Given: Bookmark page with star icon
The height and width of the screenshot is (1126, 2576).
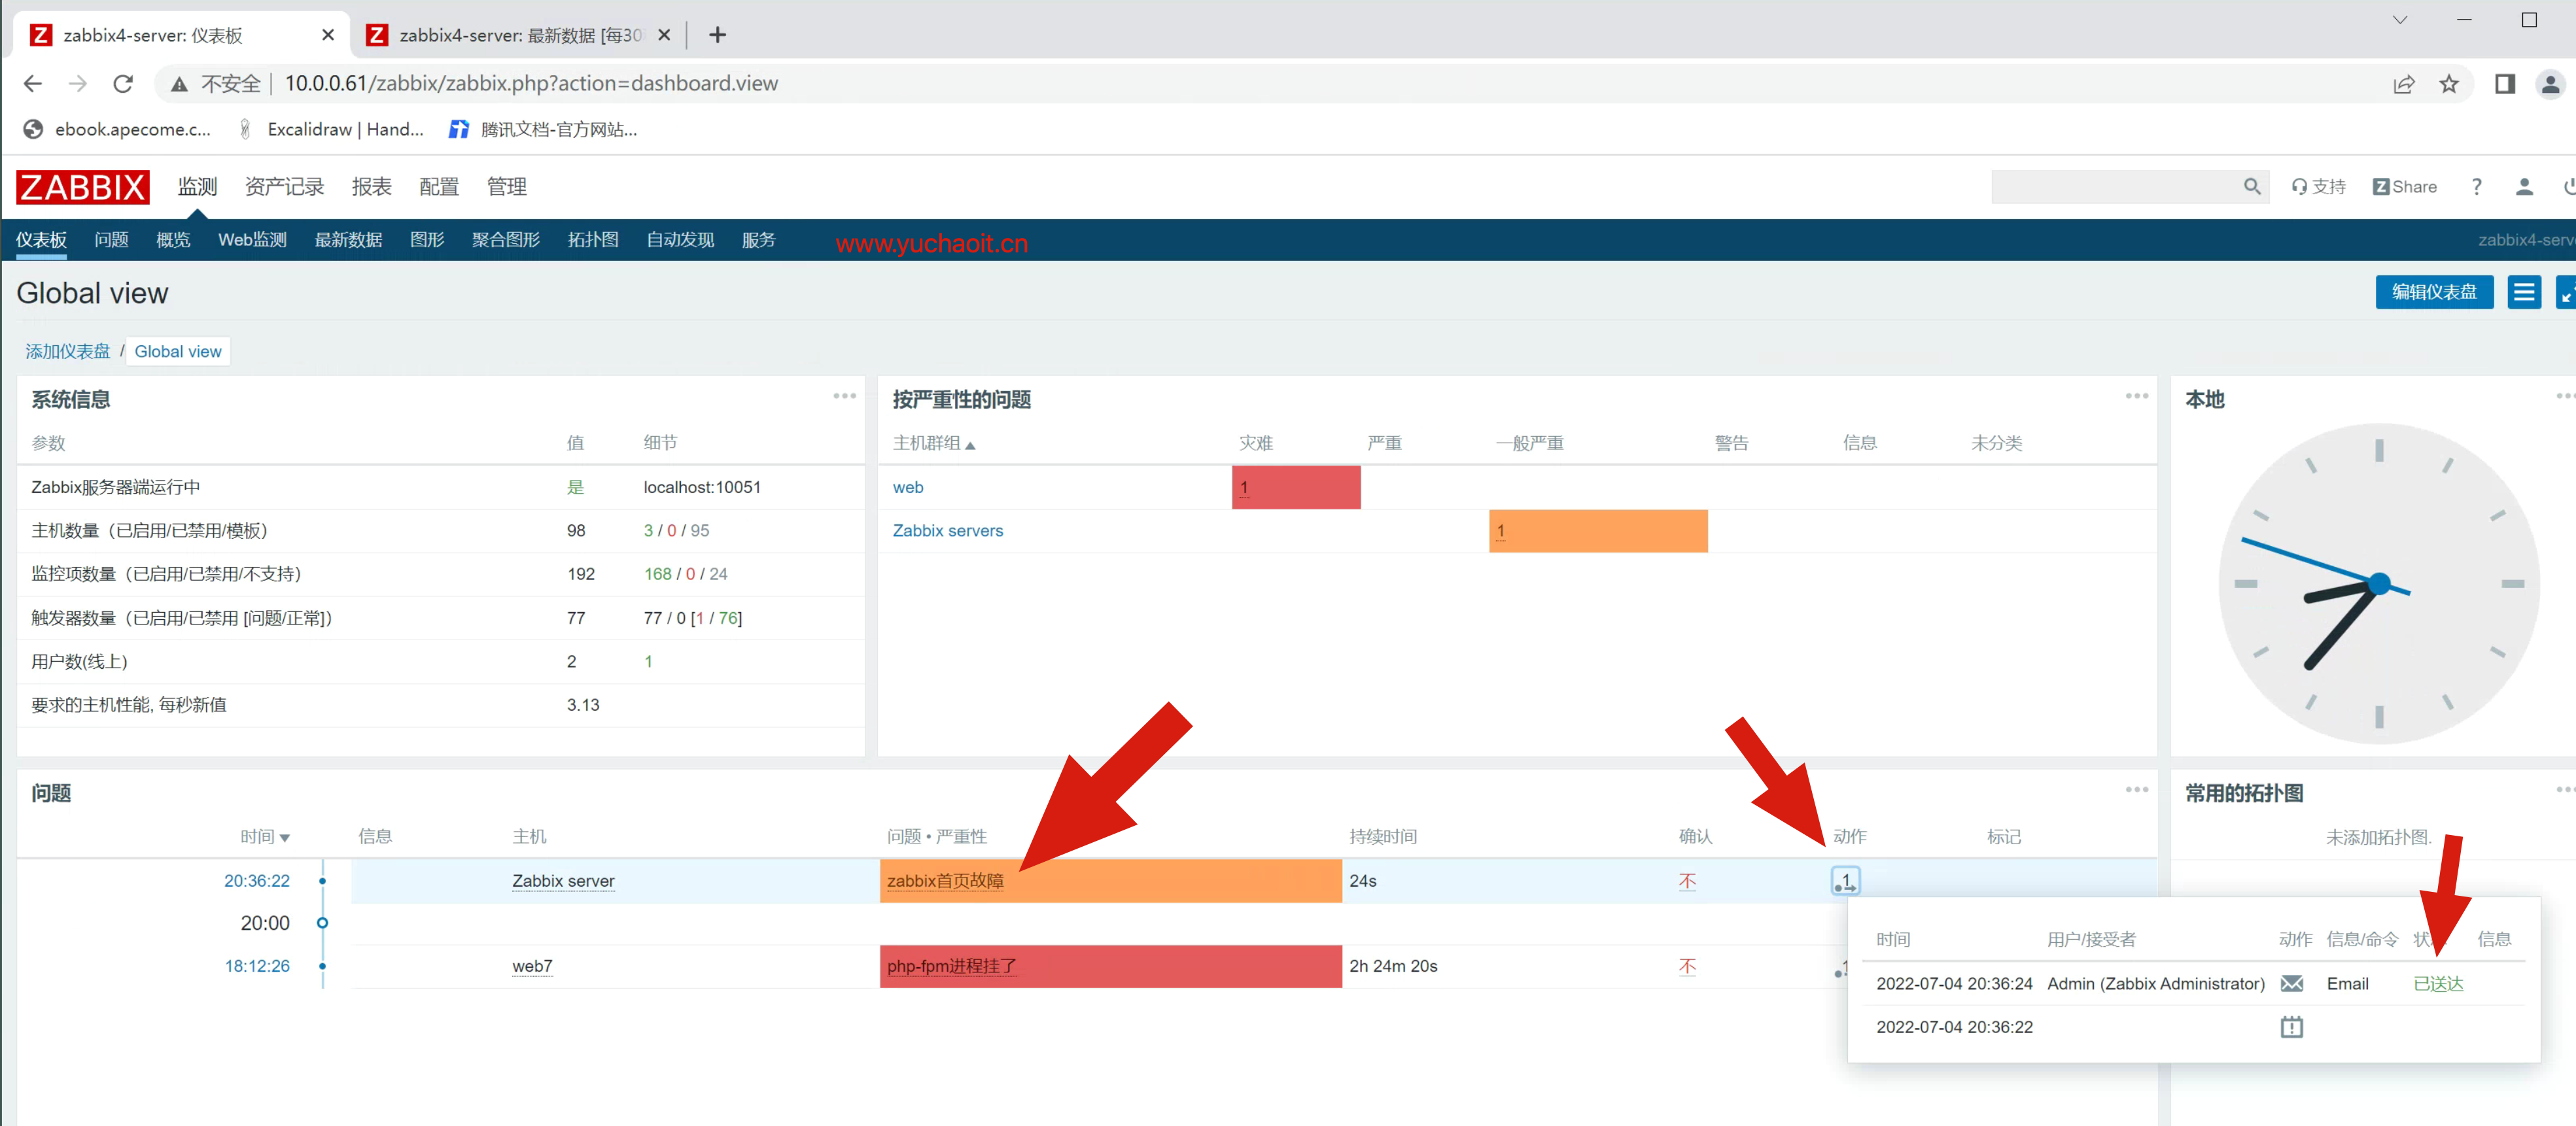Looking at the screenshot, I should (x=2448, y=84).
